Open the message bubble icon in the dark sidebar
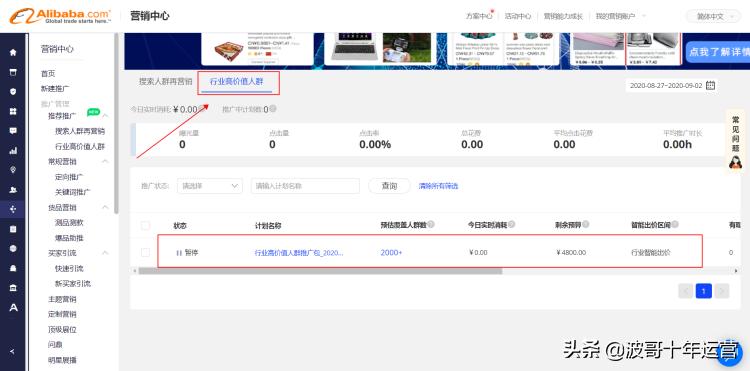 pos(13,131)
